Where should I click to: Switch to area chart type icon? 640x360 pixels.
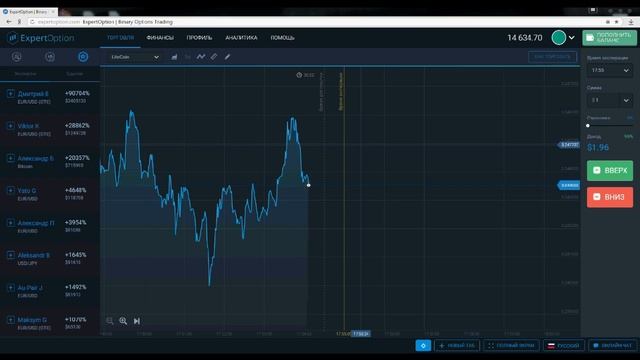[174, 57]
